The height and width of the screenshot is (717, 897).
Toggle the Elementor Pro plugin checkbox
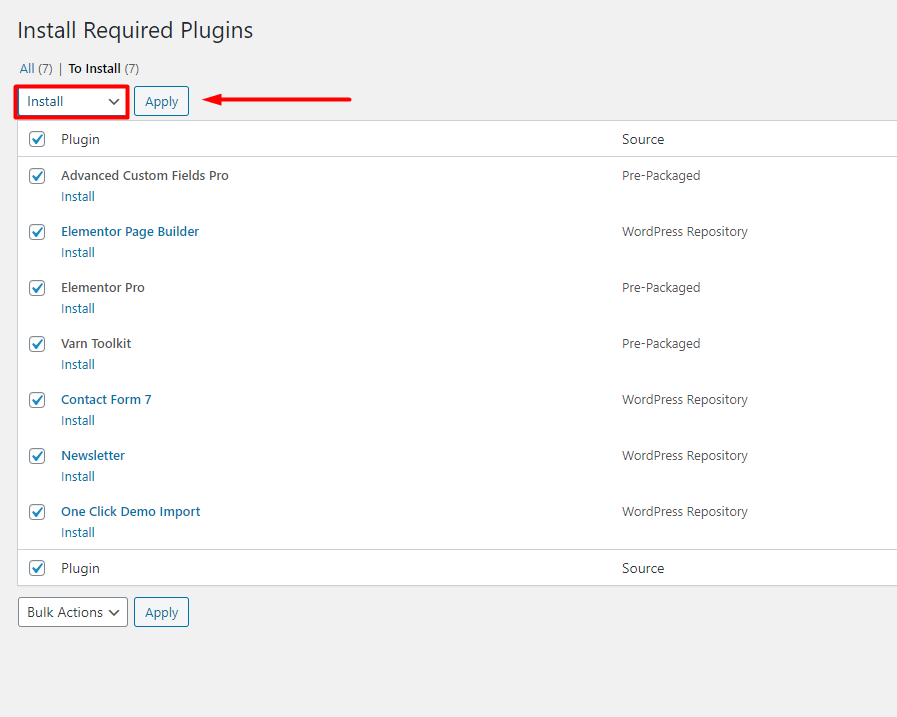pos(37,288)
